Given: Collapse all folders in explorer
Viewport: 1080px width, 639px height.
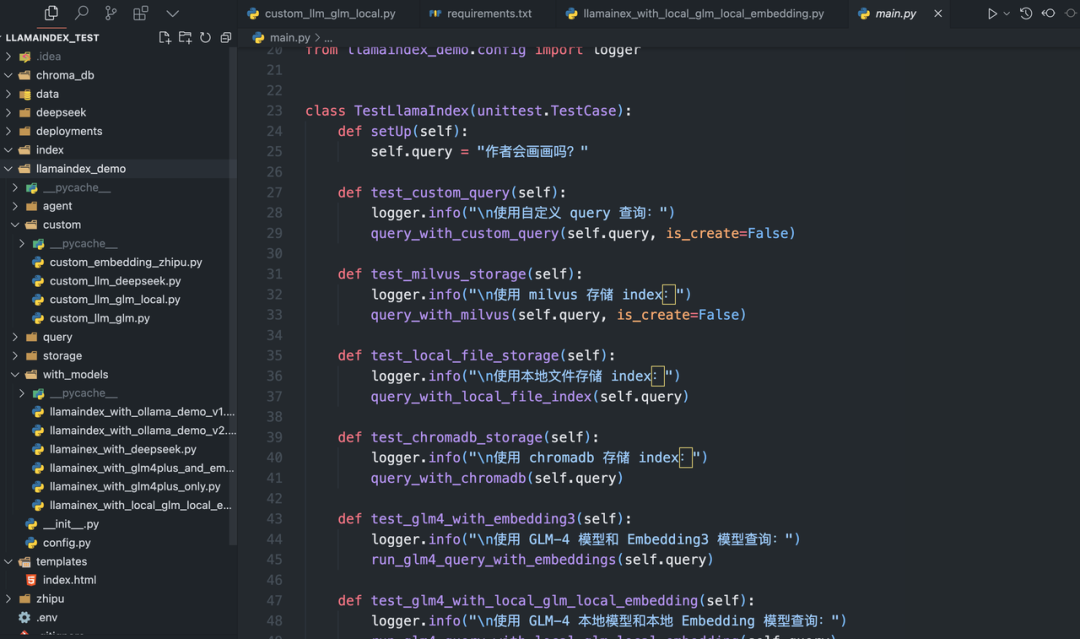Looking at the screenshot, I should click(226, 38).
